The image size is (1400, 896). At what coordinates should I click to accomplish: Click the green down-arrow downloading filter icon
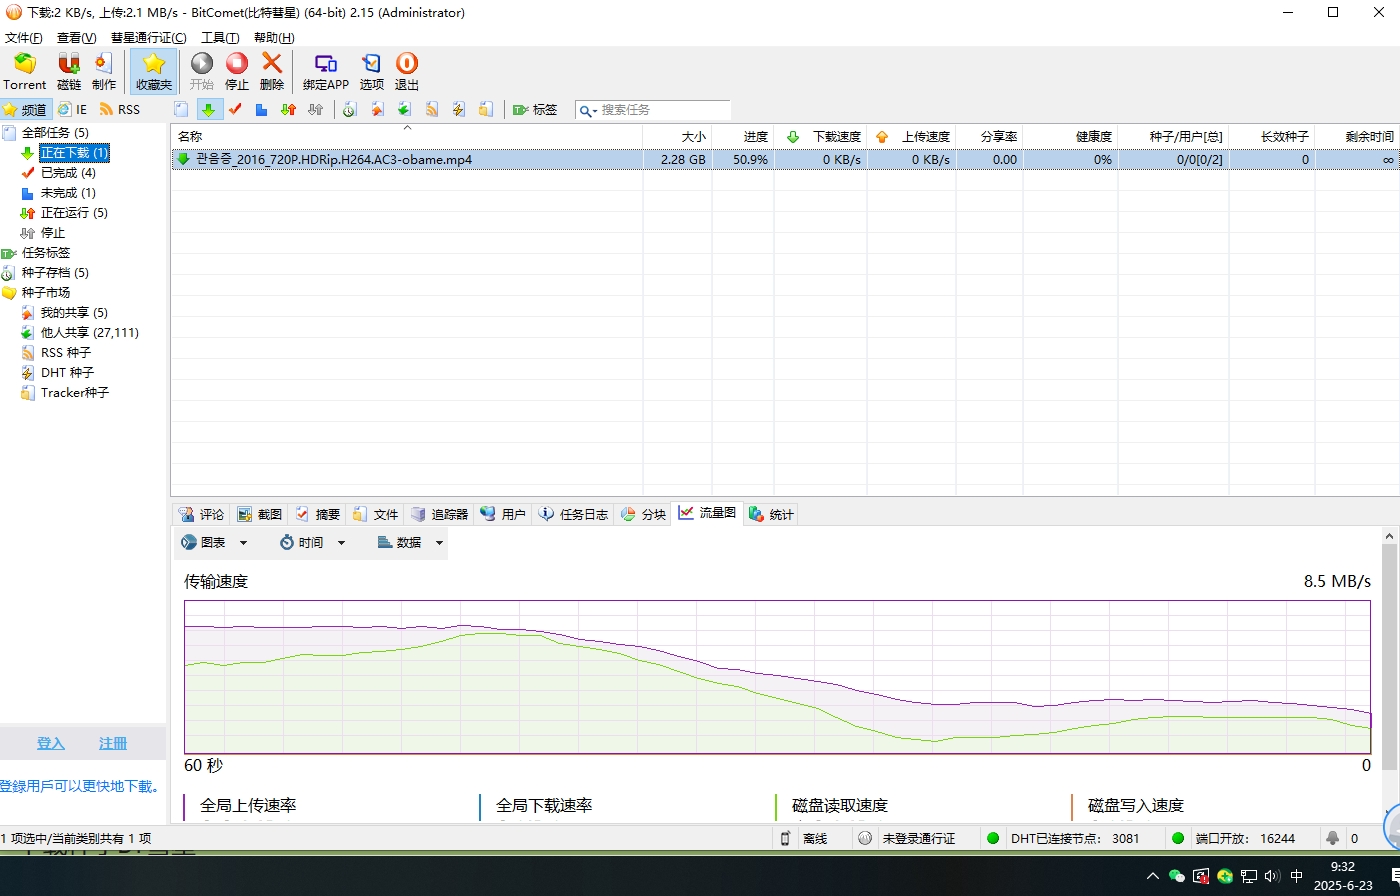pyautogui.click(x=208, y=109)
